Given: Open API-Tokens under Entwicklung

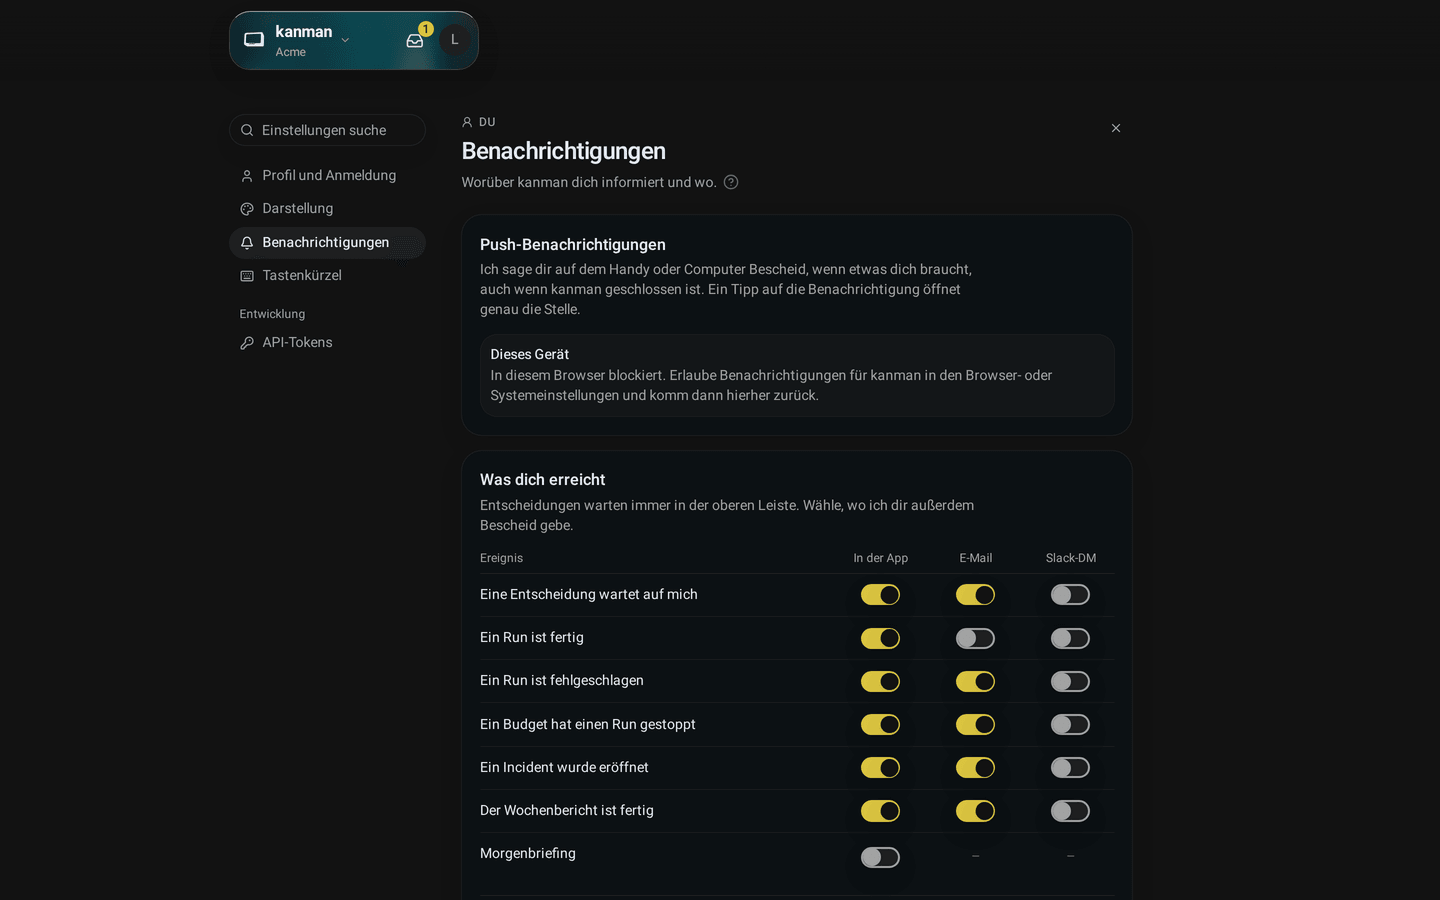Looking at the screenshot, I should tap(327, 343).
